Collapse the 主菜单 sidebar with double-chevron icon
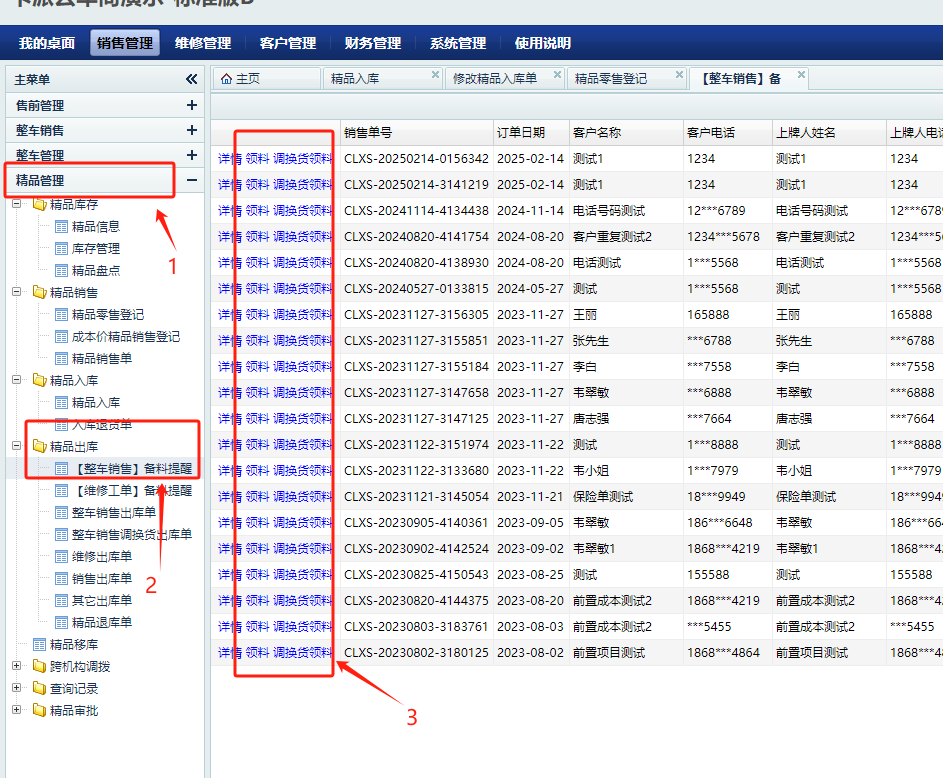 pos(191,79)
